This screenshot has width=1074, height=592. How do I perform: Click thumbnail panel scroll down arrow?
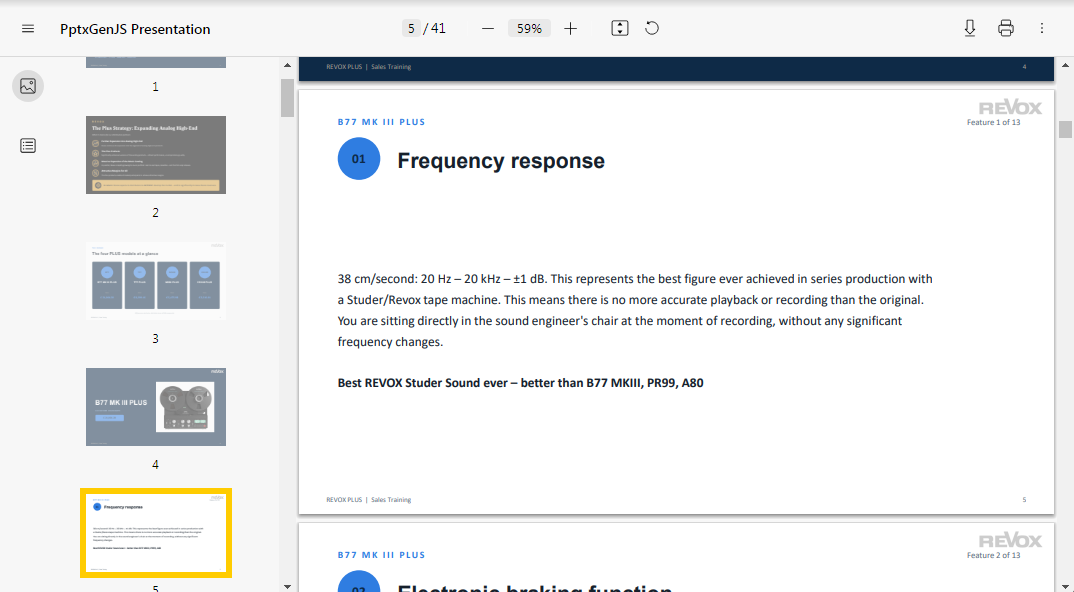(287, 587)
